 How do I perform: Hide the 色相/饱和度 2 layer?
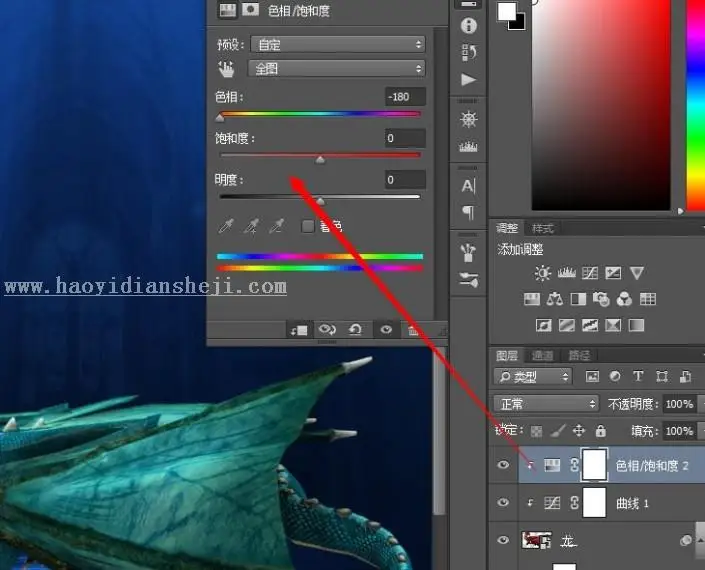click(504, 465)
